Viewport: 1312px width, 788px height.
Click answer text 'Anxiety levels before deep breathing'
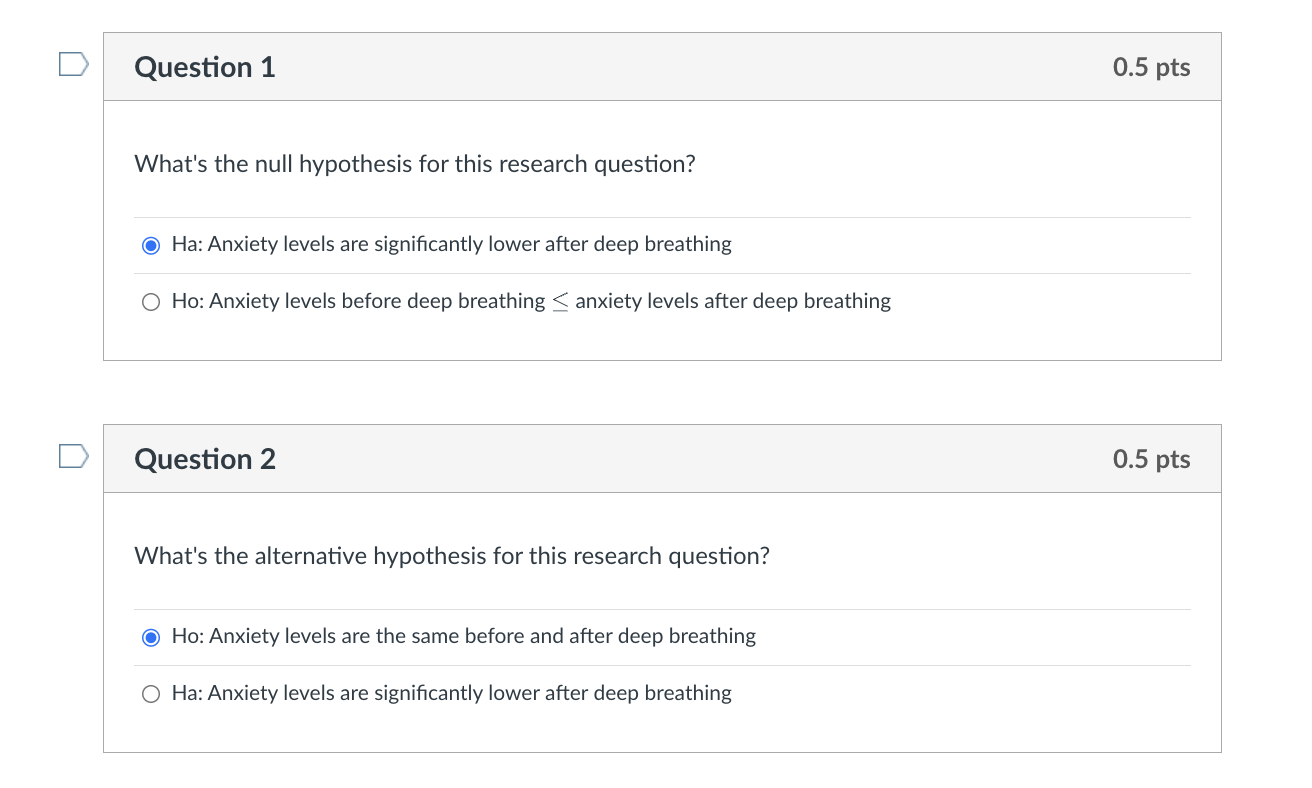point(377,301)
